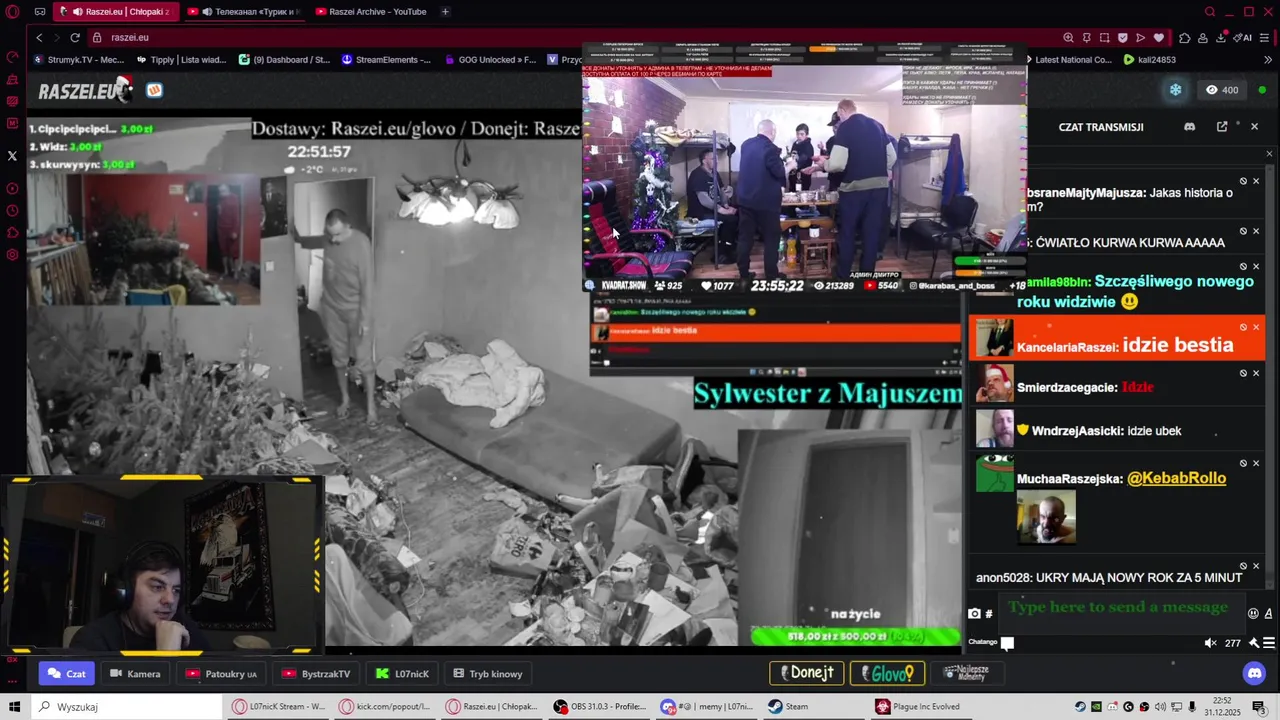The width and height of the screenshot is (1280, 720).
Task: Open Opera sidebar X (Twitter) icon
Action: pyautogui.click(x=12, y=155)
